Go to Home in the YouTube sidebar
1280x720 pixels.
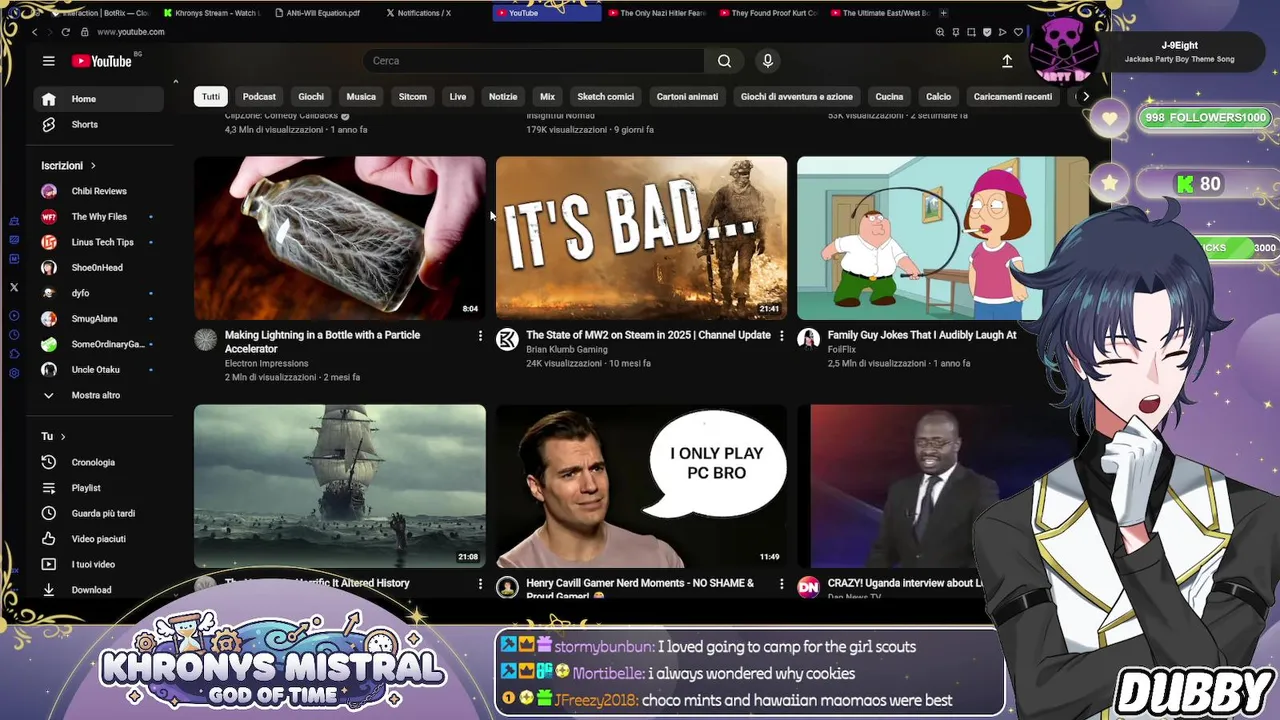coord(98,99)
